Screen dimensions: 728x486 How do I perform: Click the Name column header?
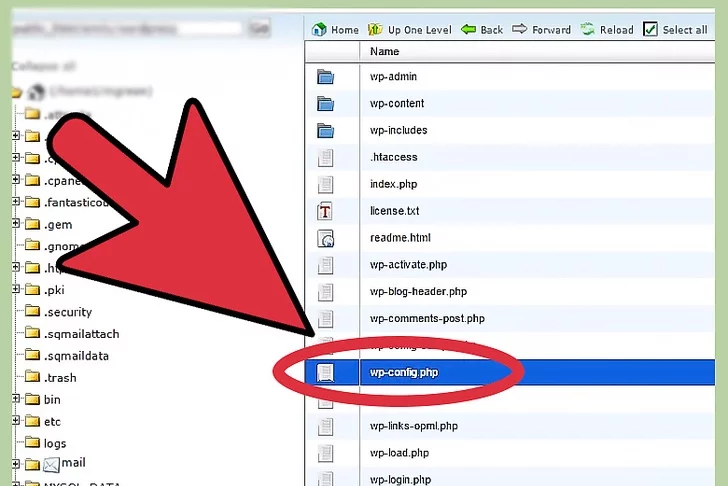pyautogui.click(x=384, y=51)
